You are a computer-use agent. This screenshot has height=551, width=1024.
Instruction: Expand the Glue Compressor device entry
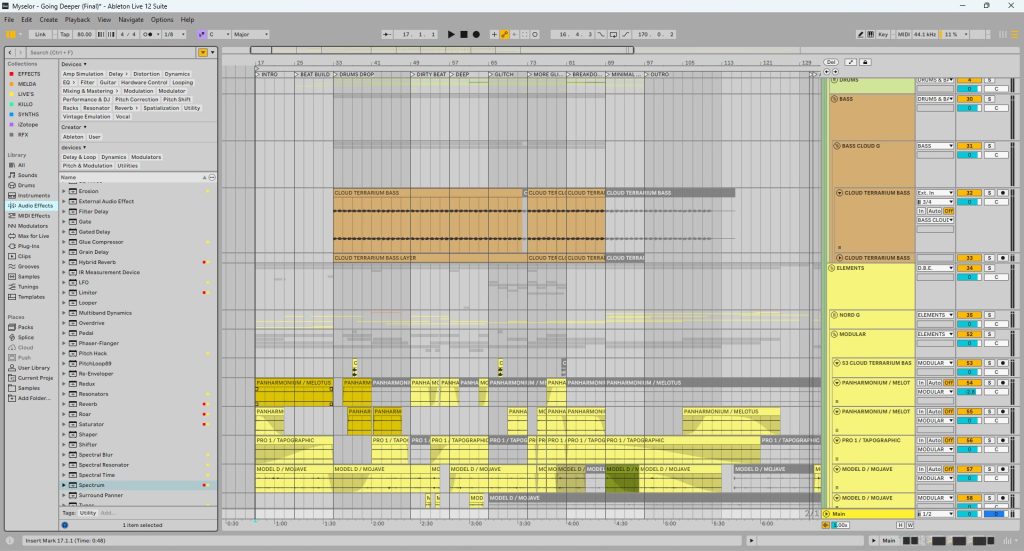(64, 242)
